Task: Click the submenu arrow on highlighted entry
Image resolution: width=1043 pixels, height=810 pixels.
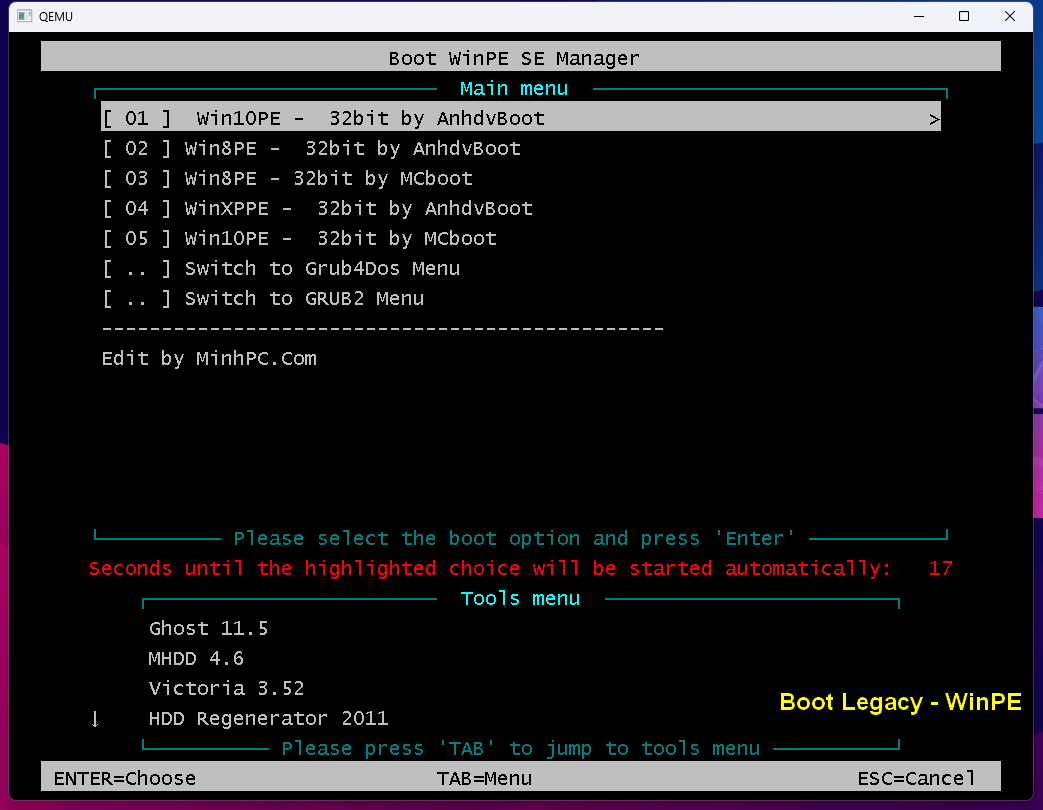Action: (934, 120)
